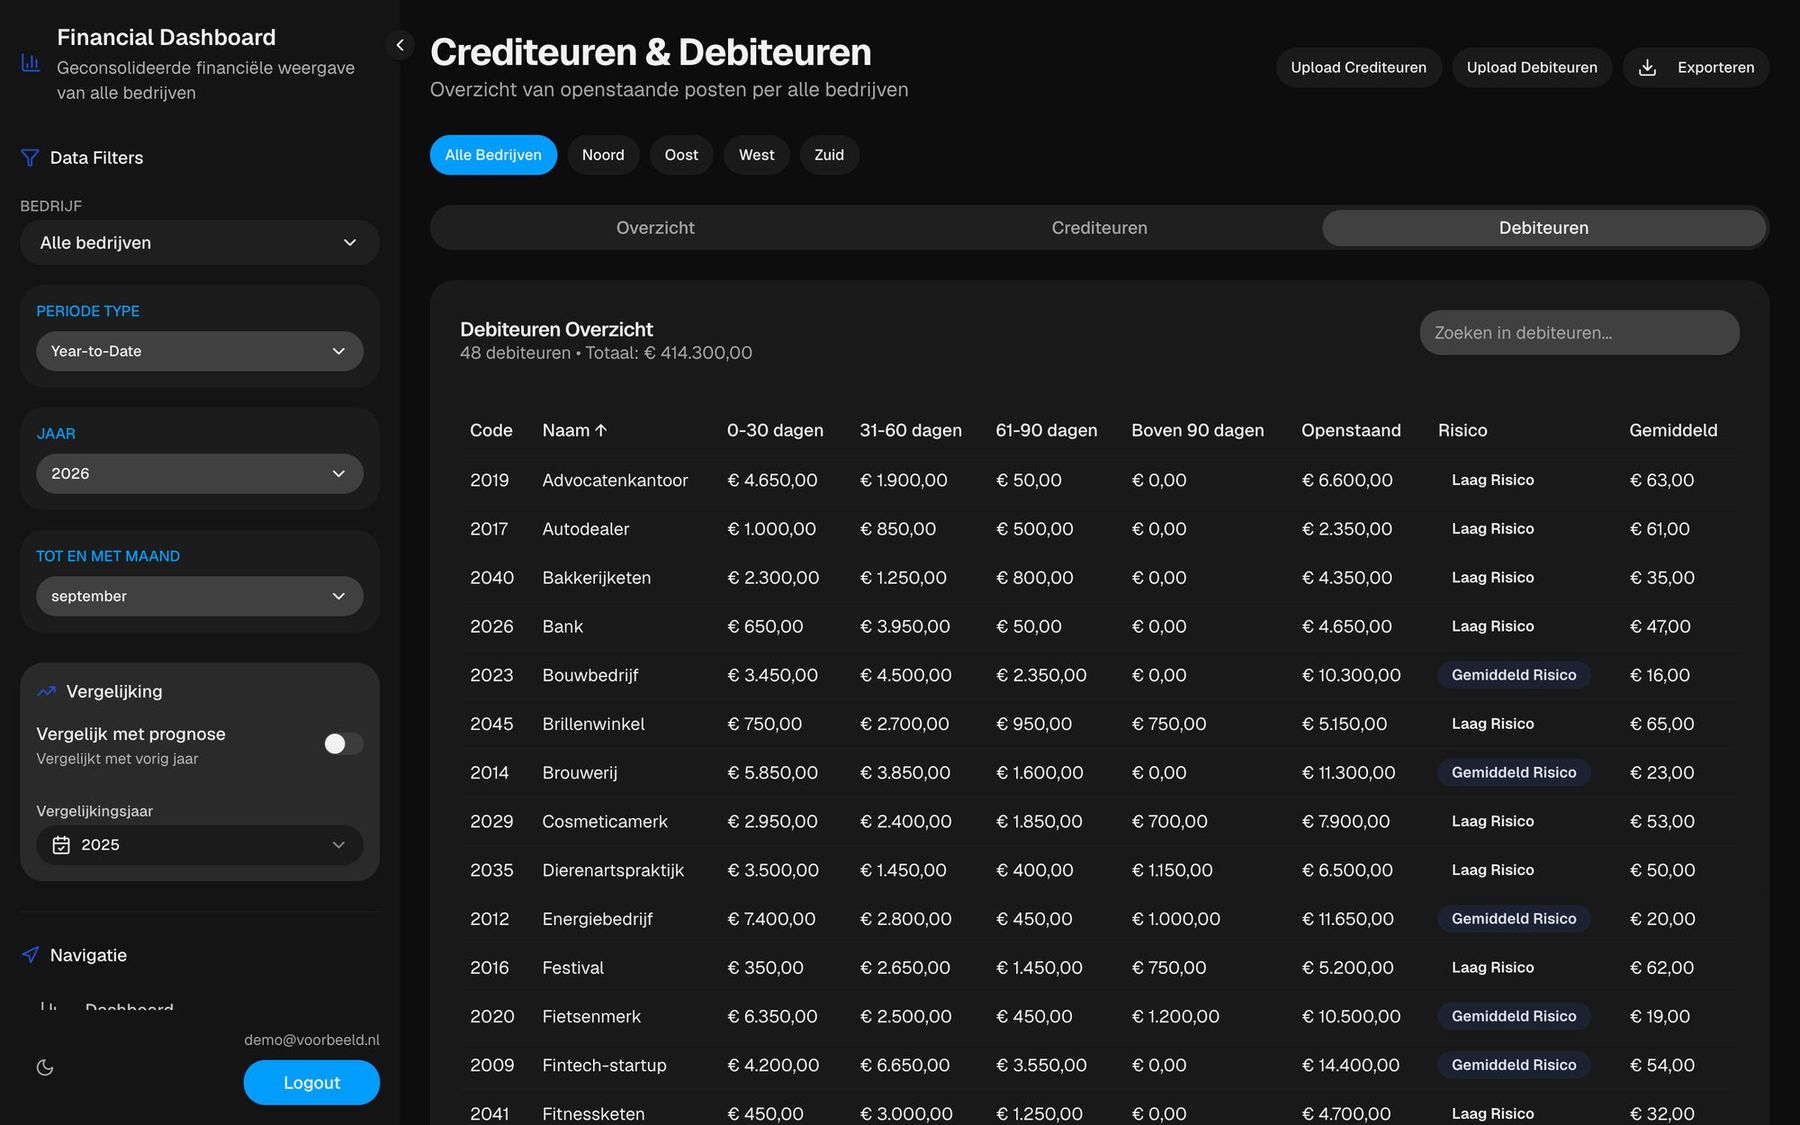Screen dimensions: 1800x1125
Task: Click Brillenwinkel boven 90 dagen € 750,00
Action: pos(1169,724)
